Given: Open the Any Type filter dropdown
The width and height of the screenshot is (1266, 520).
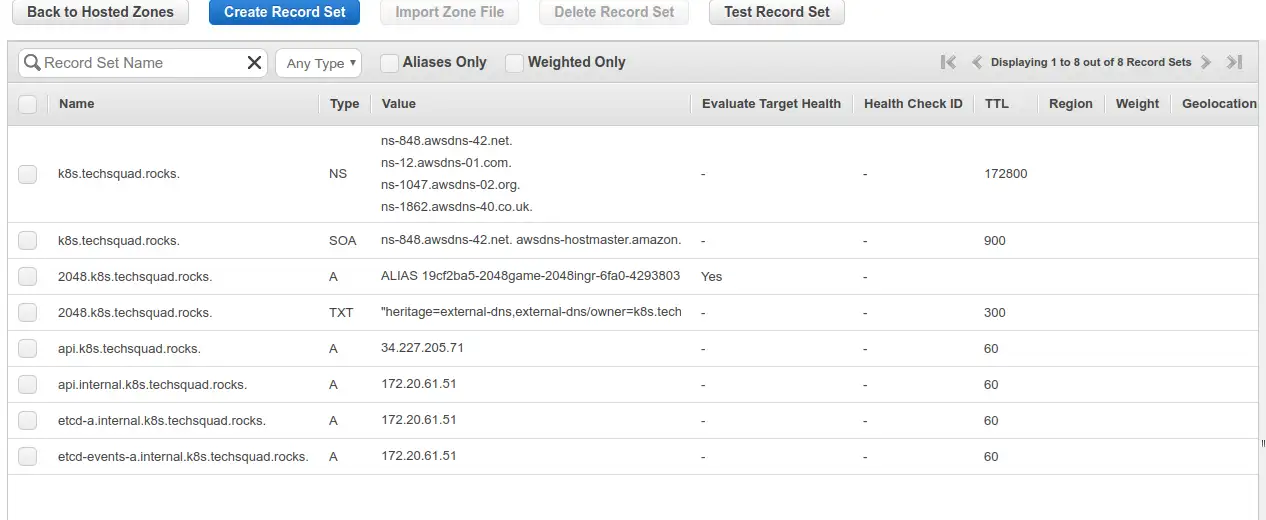Looking at the screenshot, I should pos(318,63).
